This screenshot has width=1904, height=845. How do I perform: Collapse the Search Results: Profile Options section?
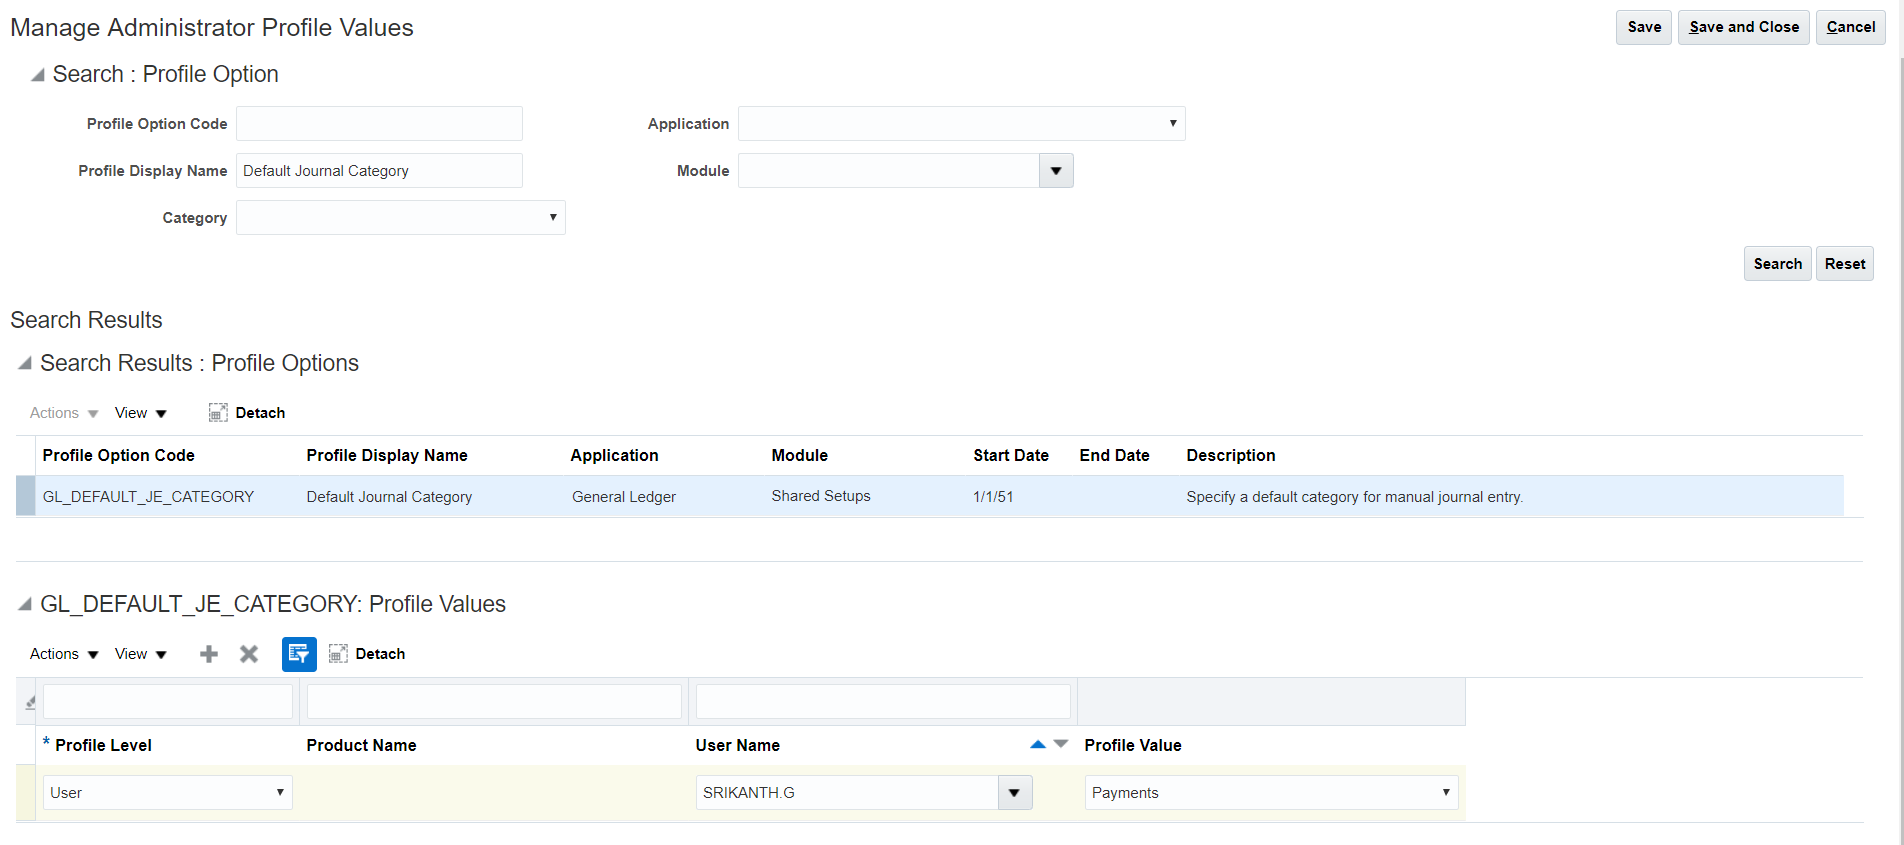pos(25,363)
